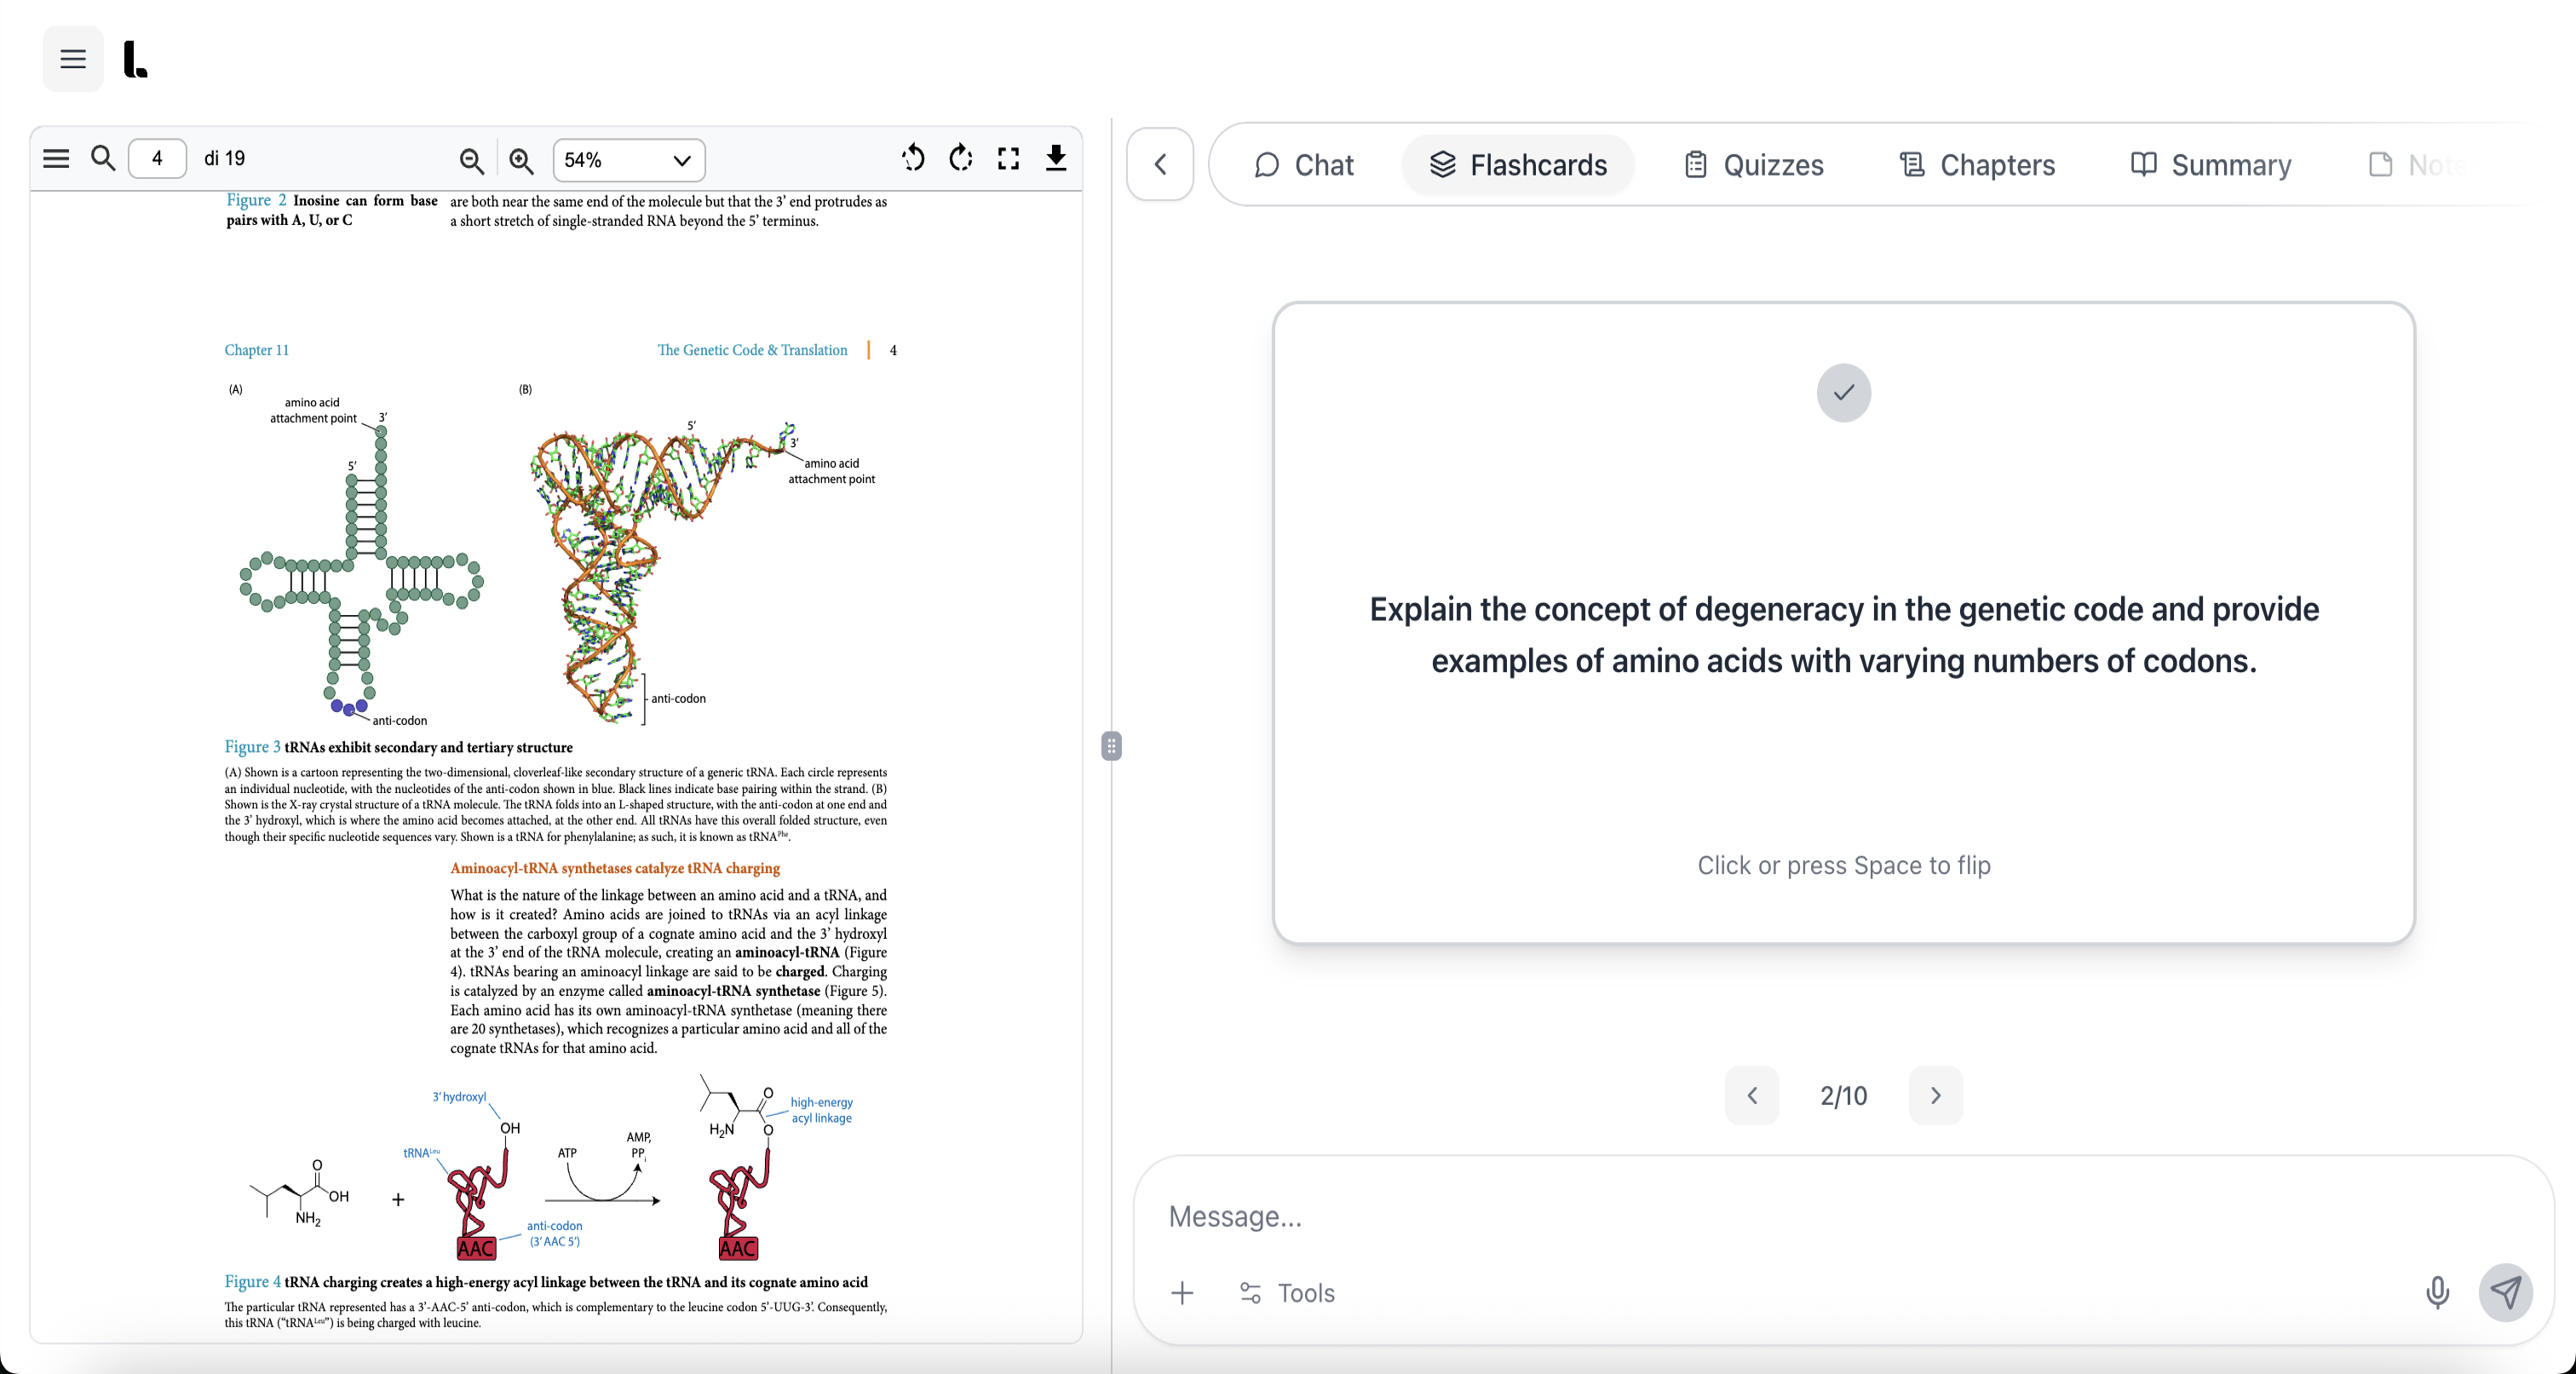Grab the panel divider handle
Screen dimensions: 2576x1374
1111,745
